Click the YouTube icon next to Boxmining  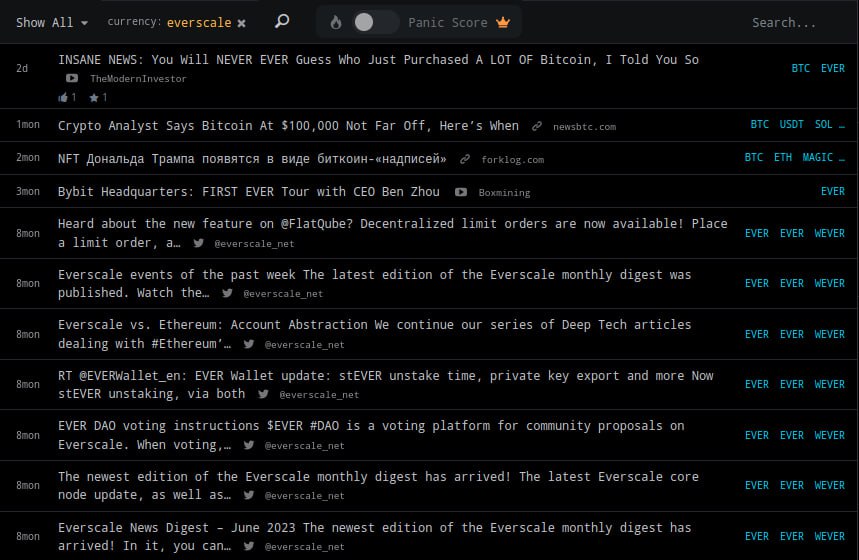coord(461,192)
